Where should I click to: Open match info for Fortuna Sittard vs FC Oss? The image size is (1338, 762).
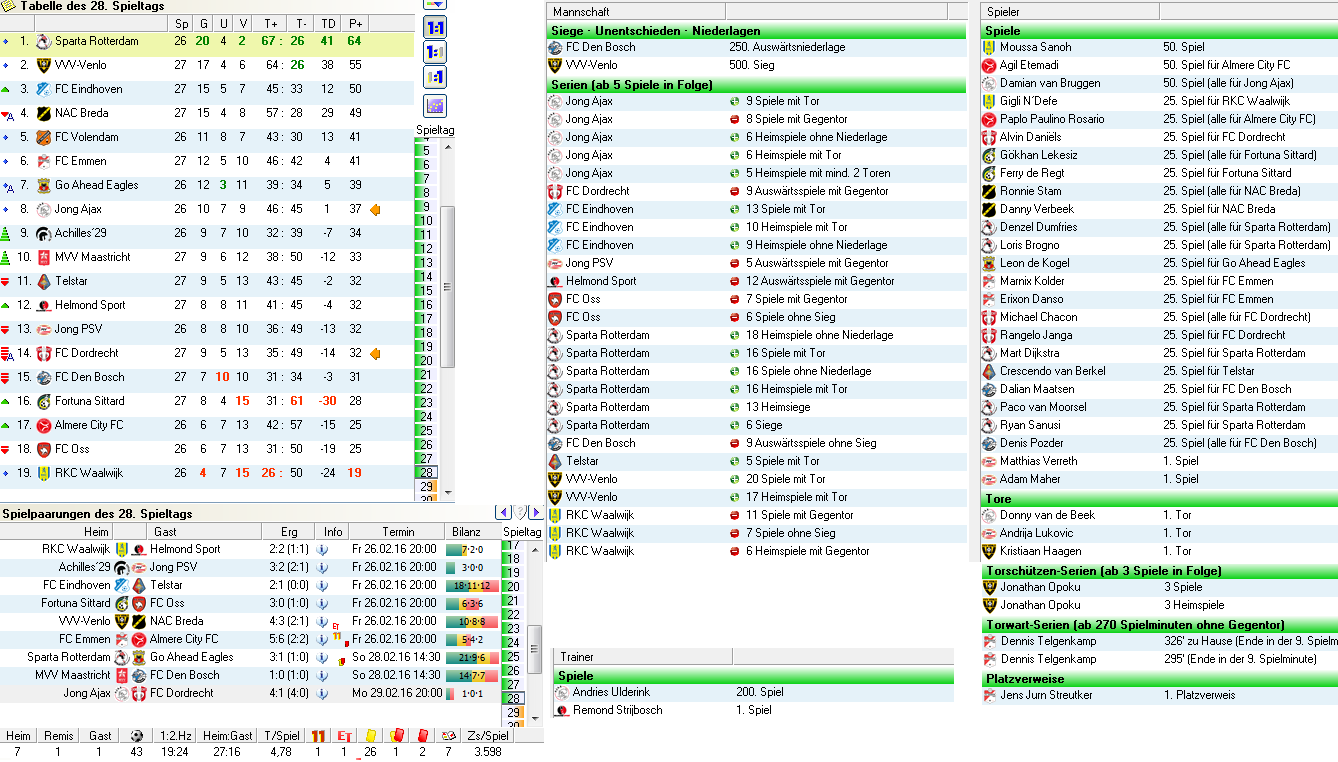click(322, 603)
